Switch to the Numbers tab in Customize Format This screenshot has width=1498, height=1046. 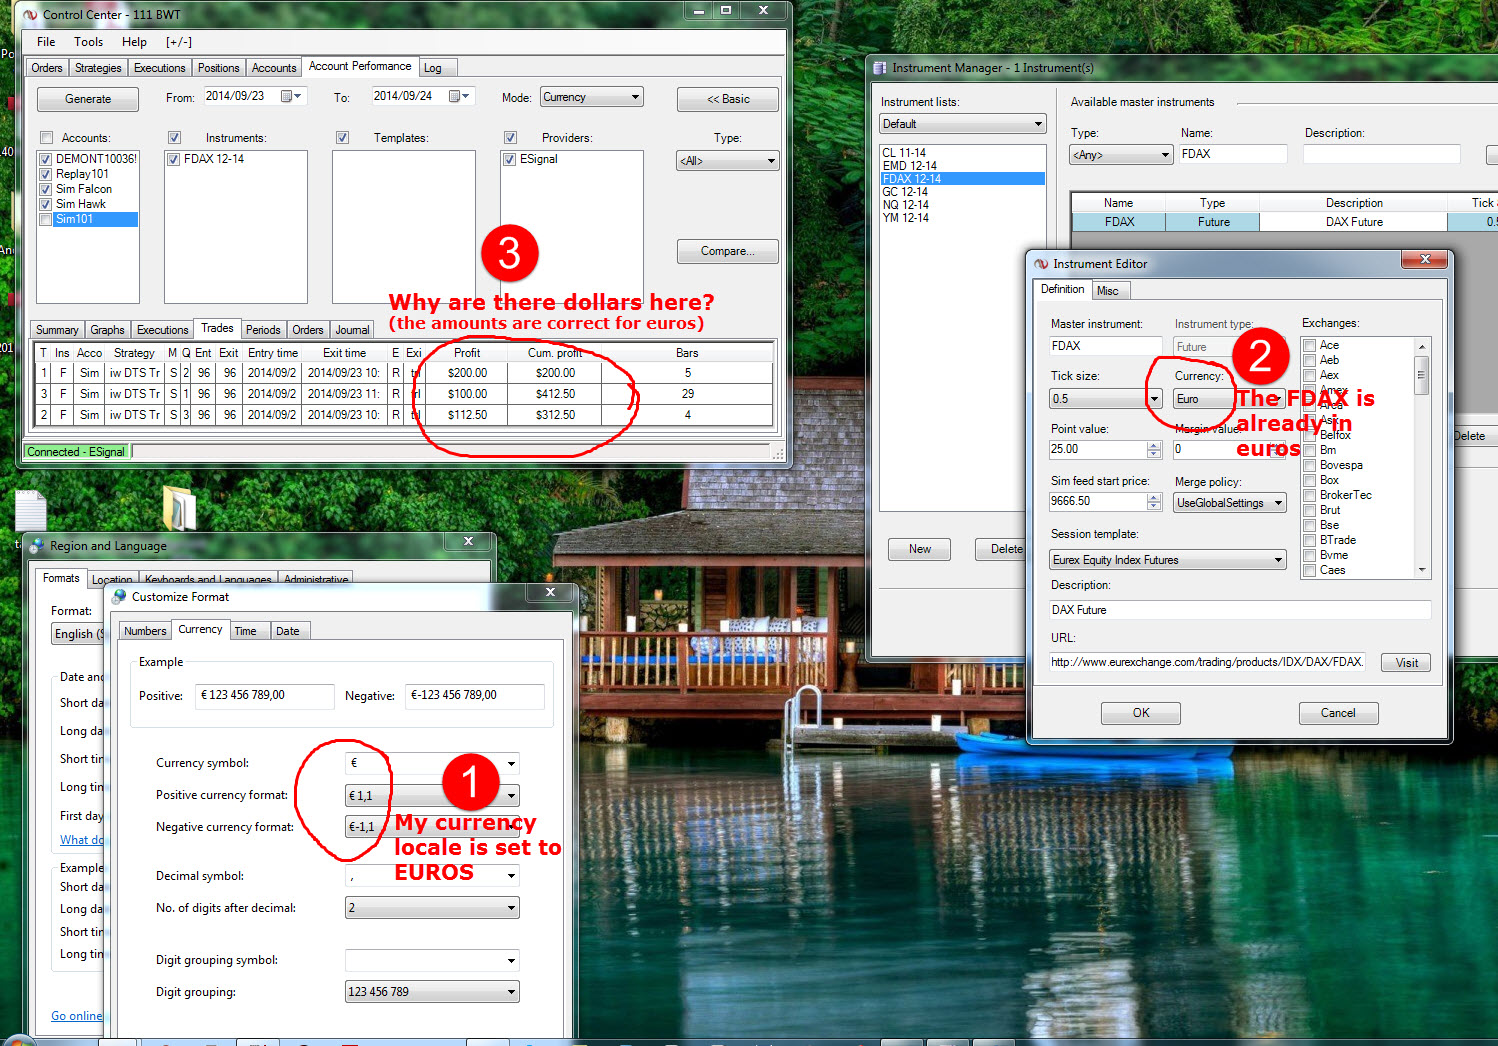click(145, 631)
